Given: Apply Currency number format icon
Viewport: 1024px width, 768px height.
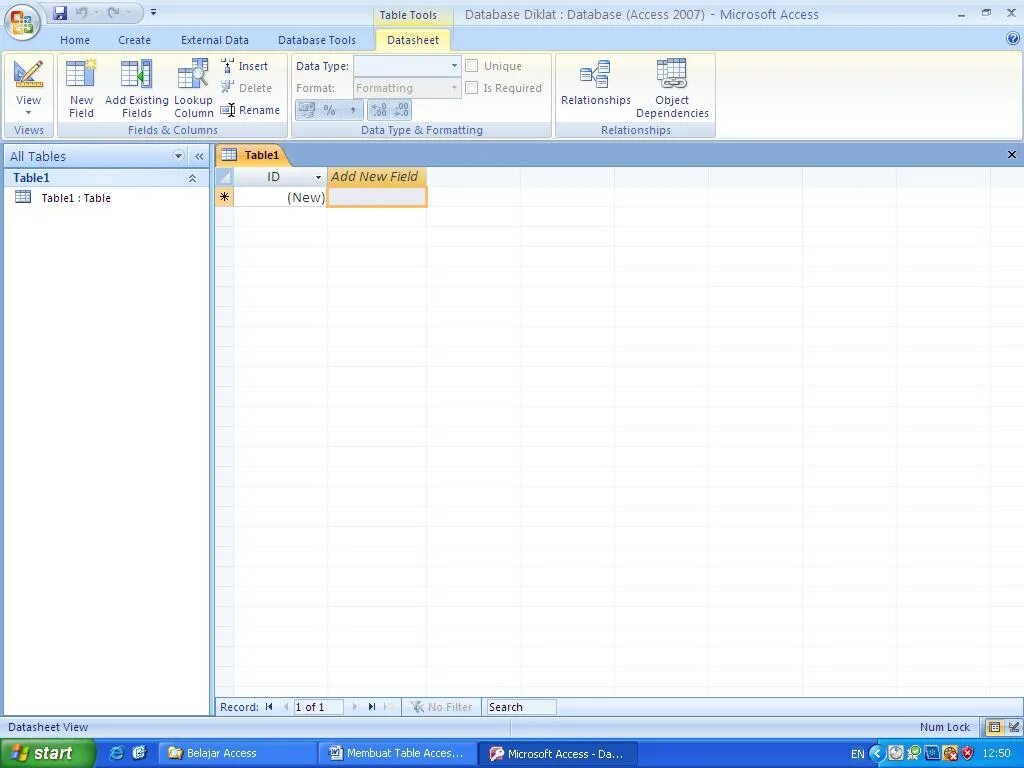Looking at the screenshot, I should (x=307, y=110).
